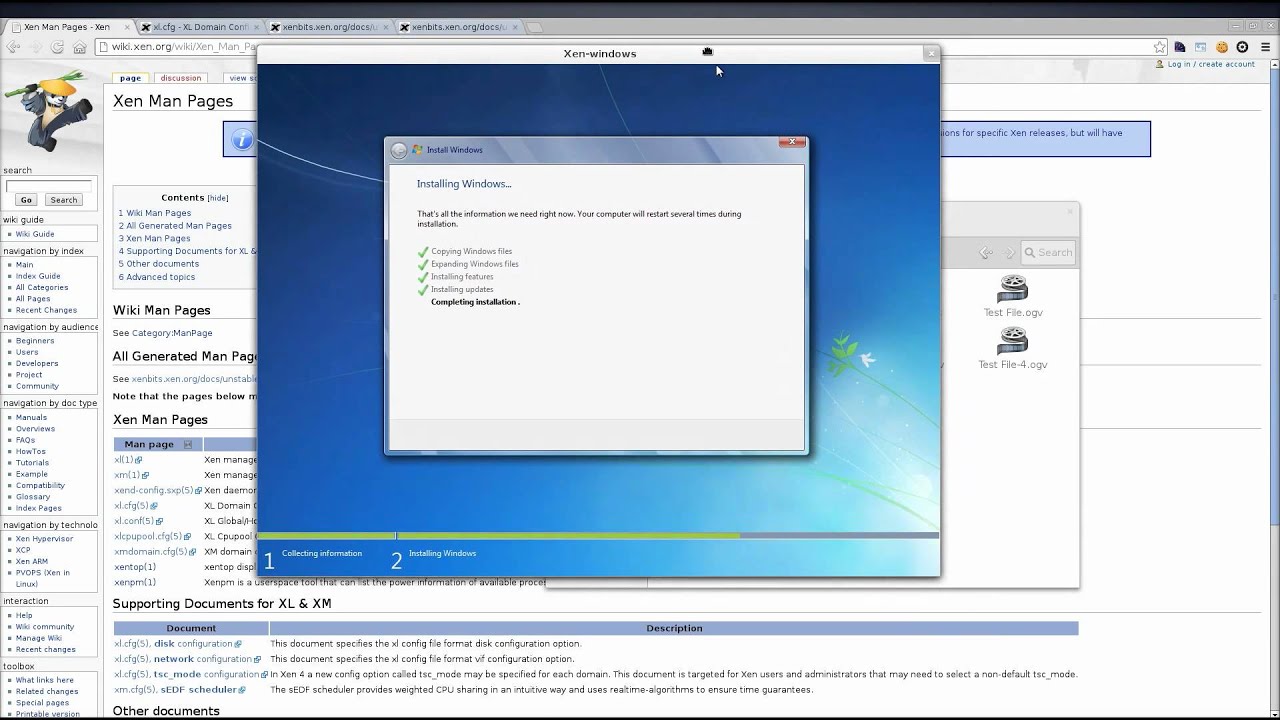Close the Xen-windows VM window
This screenshot has width=1280, height=720.
coord(931,53)
